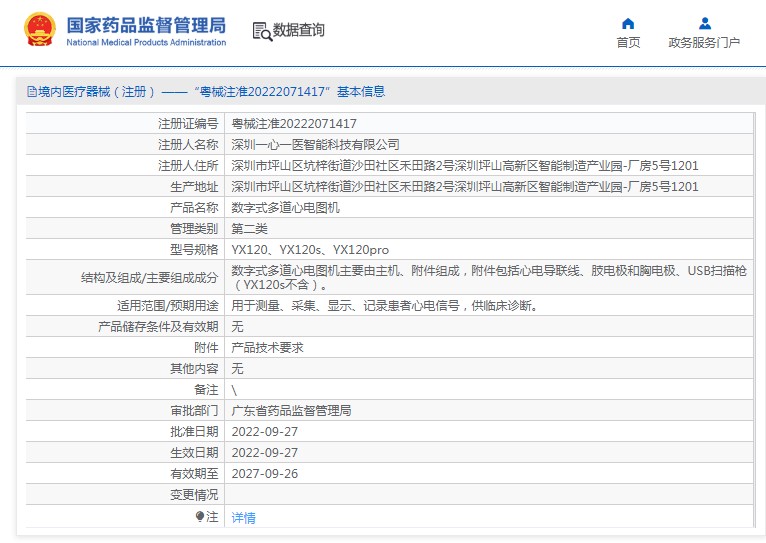Viewport: 766px width, 543px height.
Task: Select the 其他内容 value 无
Action: tap(237, 369)
